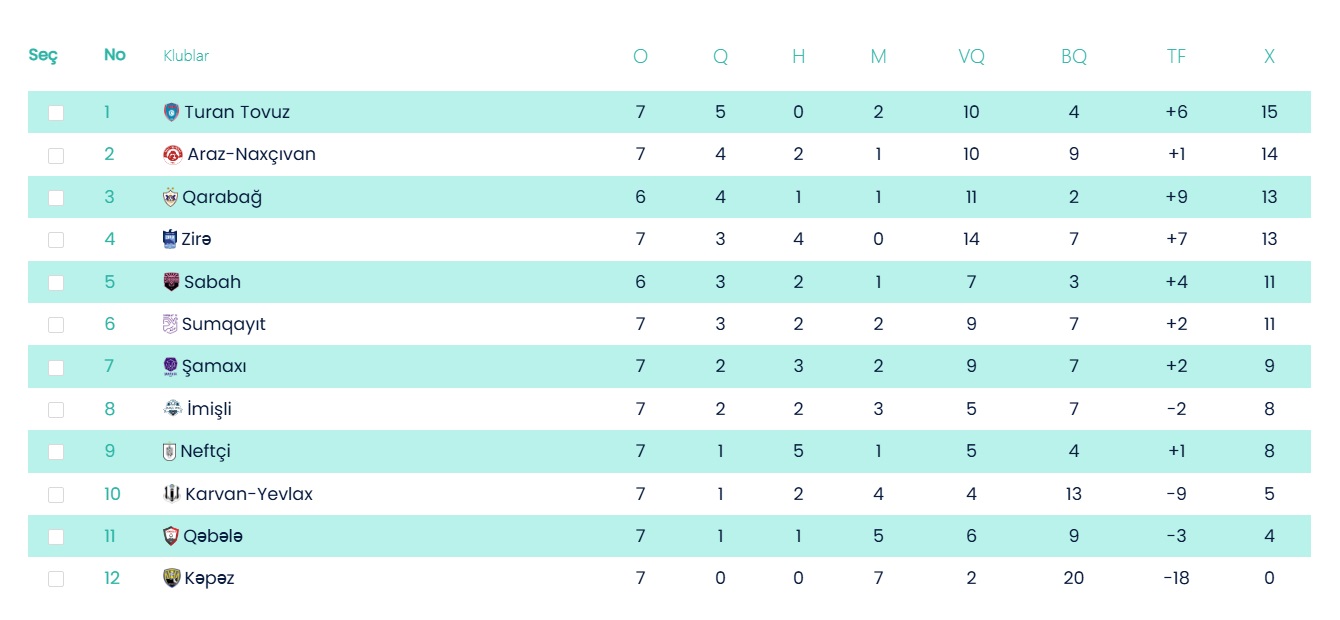
Task: Click the Sabah club logo
Action: pyautogui.click(x=171, y=282)
